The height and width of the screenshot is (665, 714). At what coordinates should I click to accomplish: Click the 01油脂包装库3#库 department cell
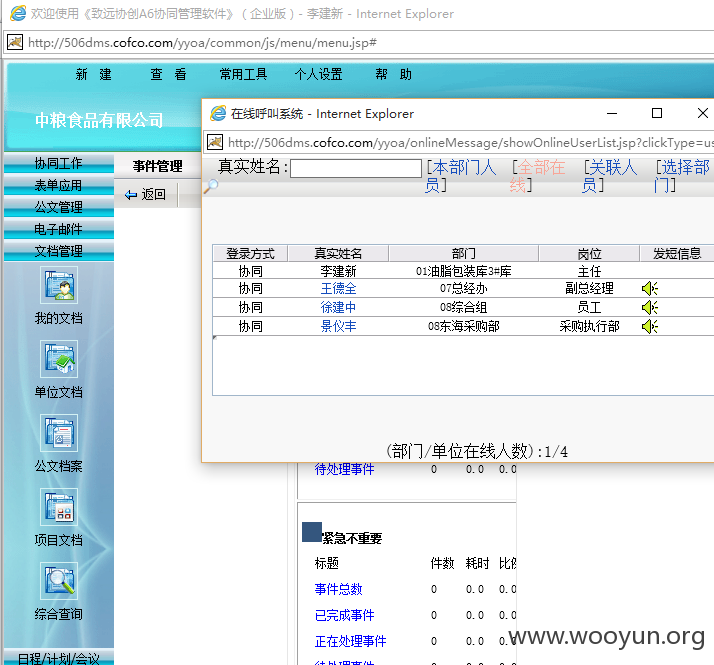464,271
